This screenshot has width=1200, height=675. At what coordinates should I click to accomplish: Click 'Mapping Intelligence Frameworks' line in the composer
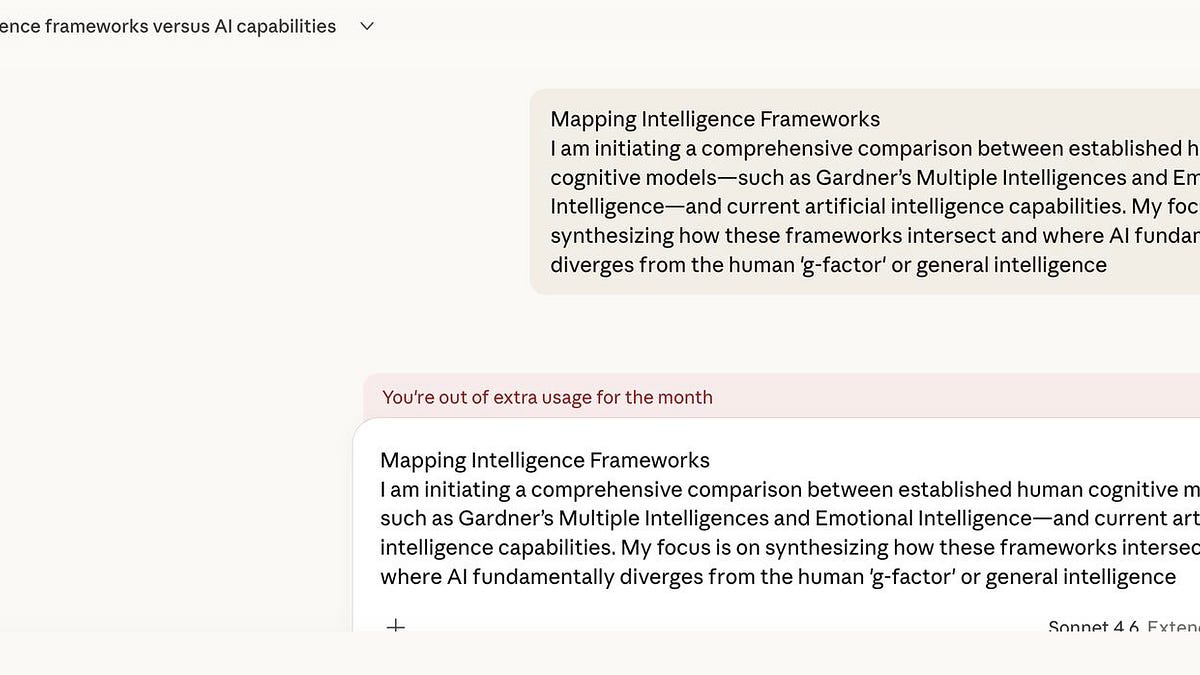point(545,460)
